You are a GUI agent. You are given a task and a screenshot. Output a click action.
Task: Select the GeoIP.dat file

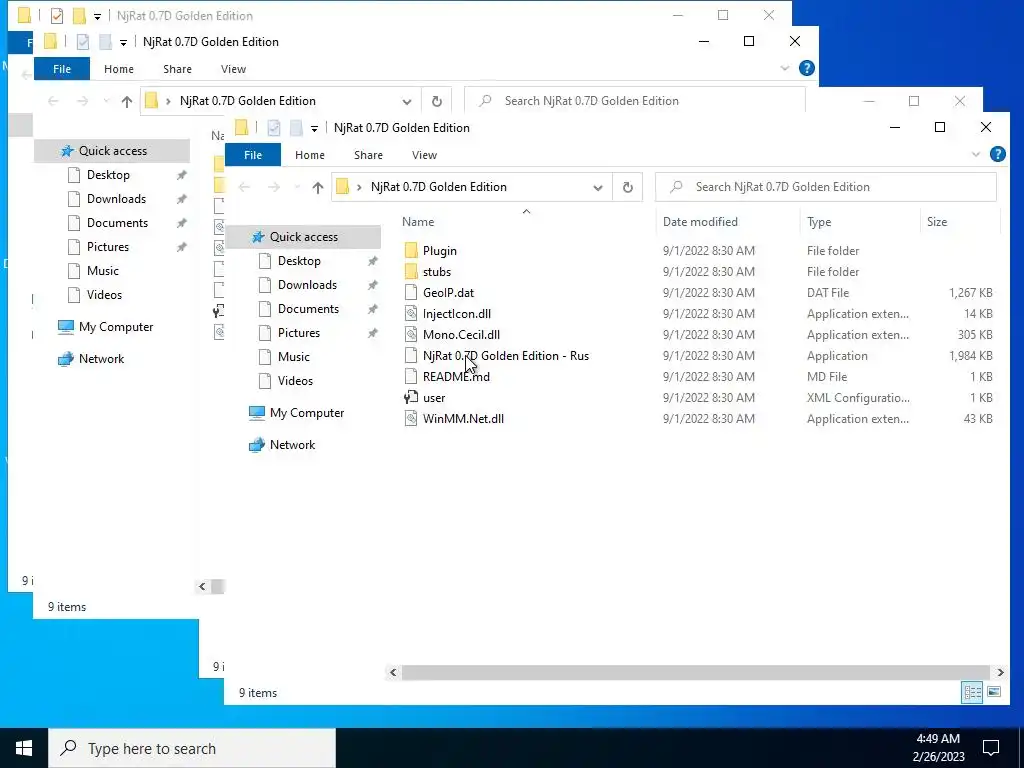click(x=448, y=293)
